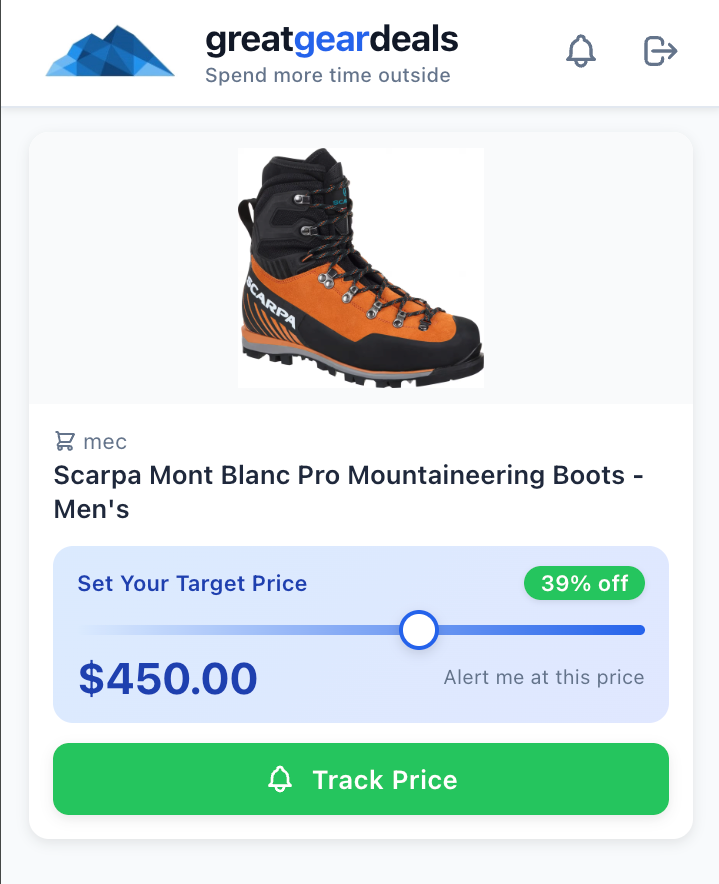Click the blue mountain logo

click(x=110, y=52)
